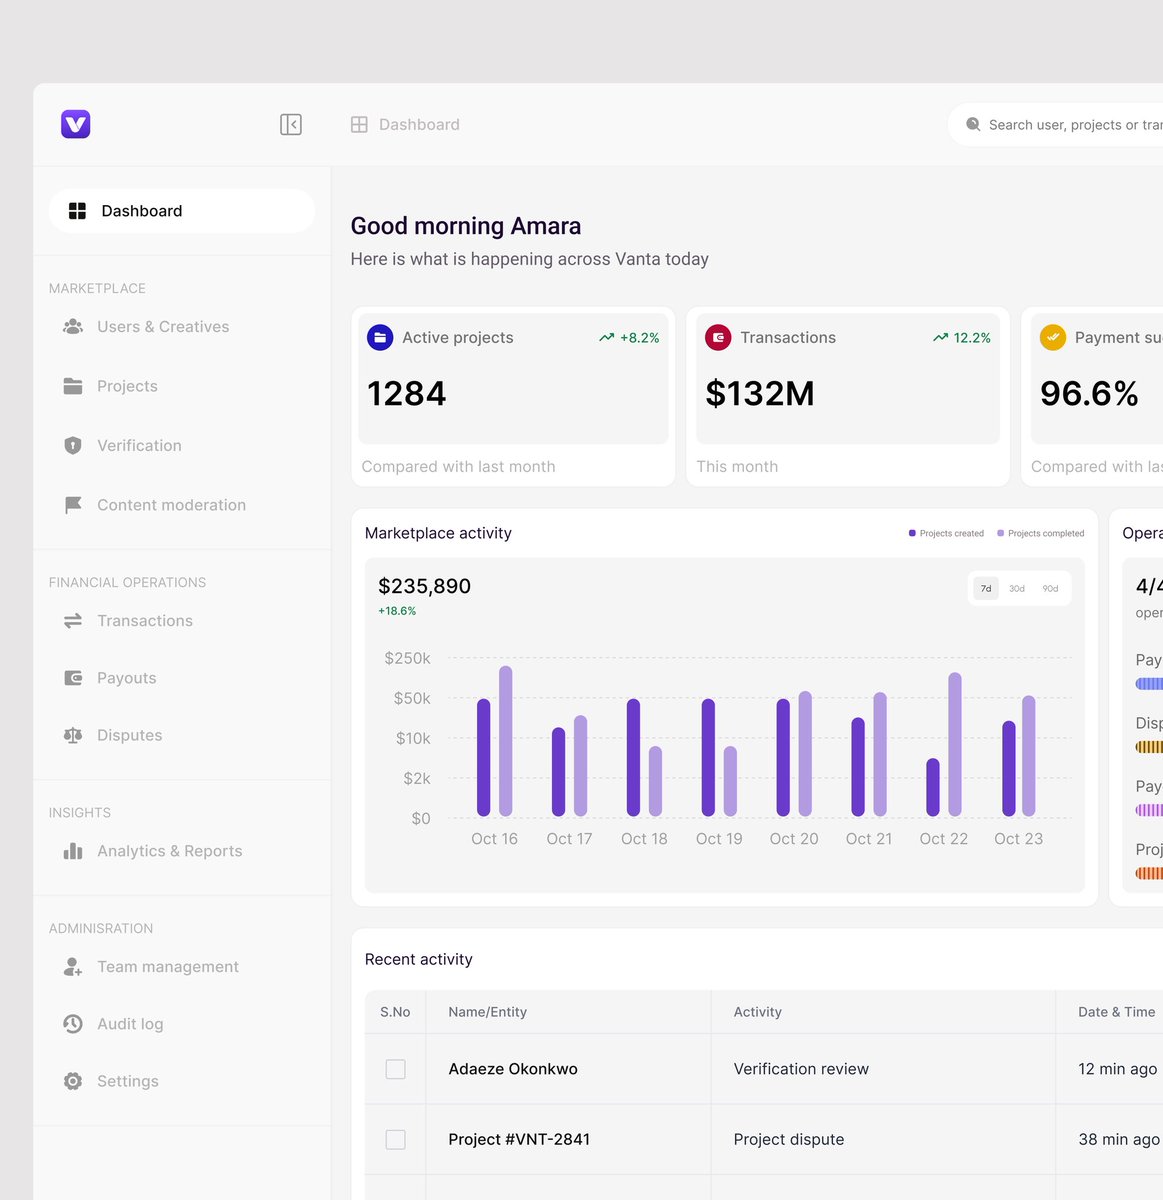Image resolution: width=1163 pixels, height=1200 pixels.
Task: Open the Payment success 96.6% card
Action: pyautogui.click(x=1092, y=397)
